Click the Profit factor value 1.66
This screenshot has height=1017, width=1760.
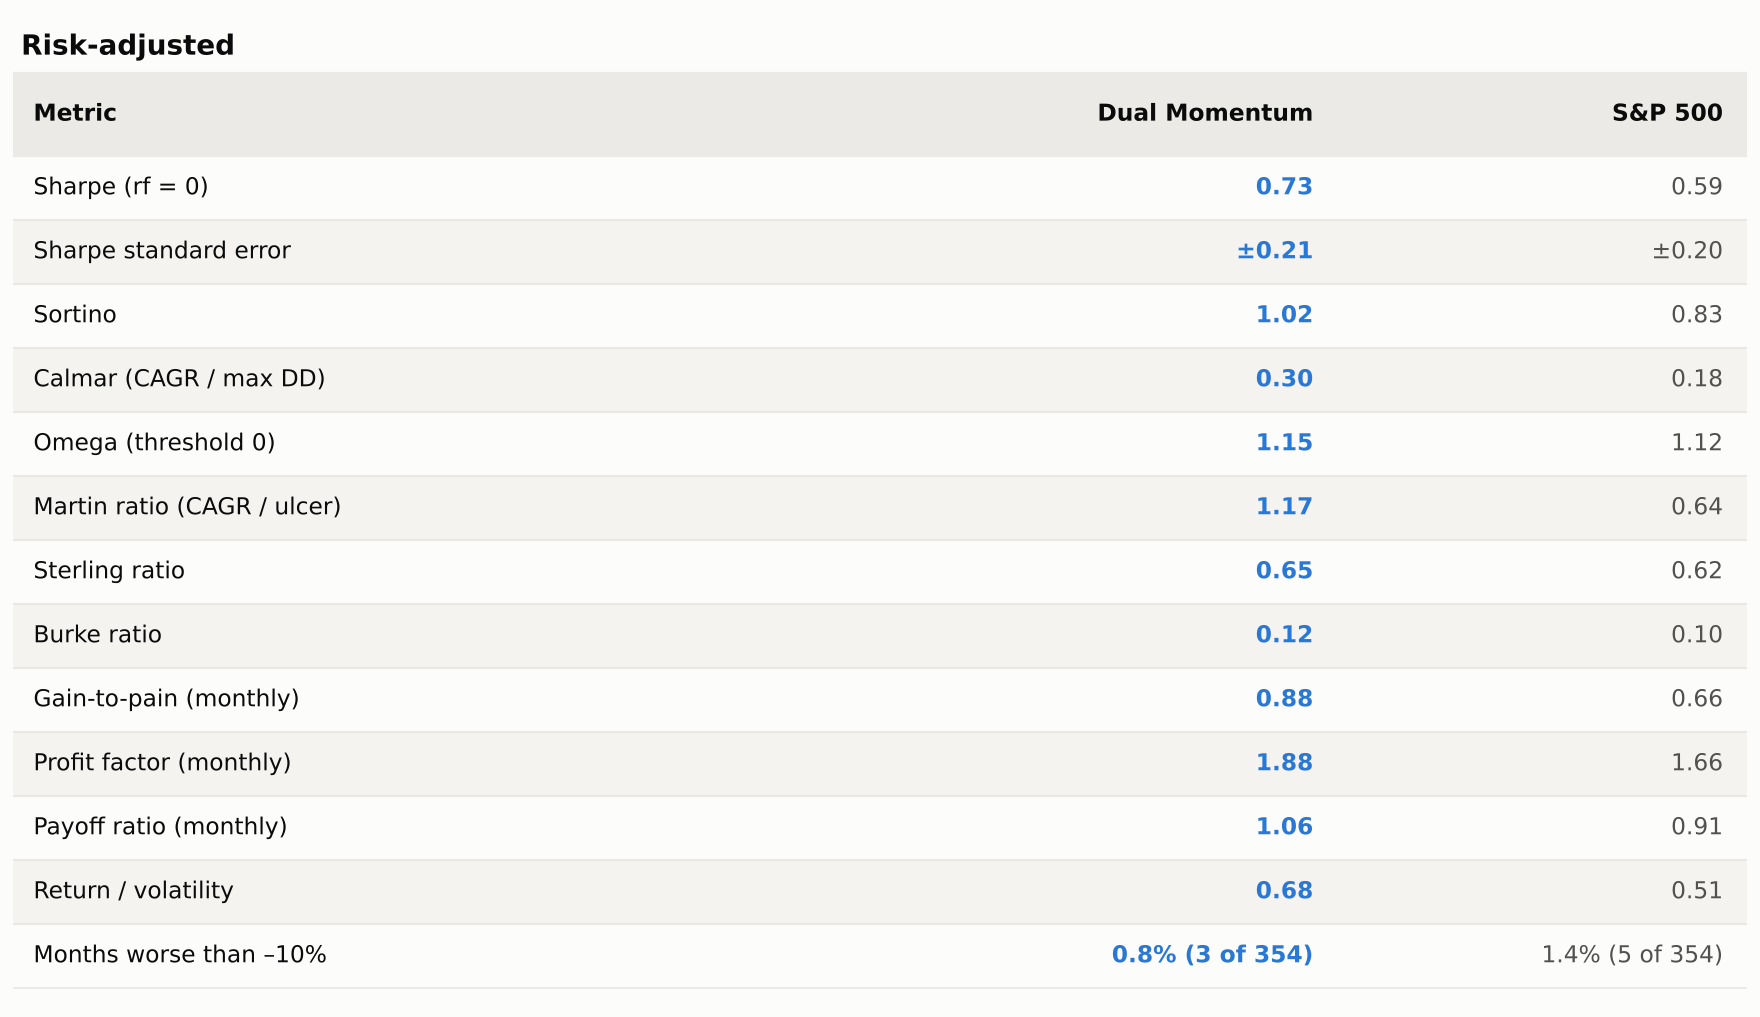1697,763
